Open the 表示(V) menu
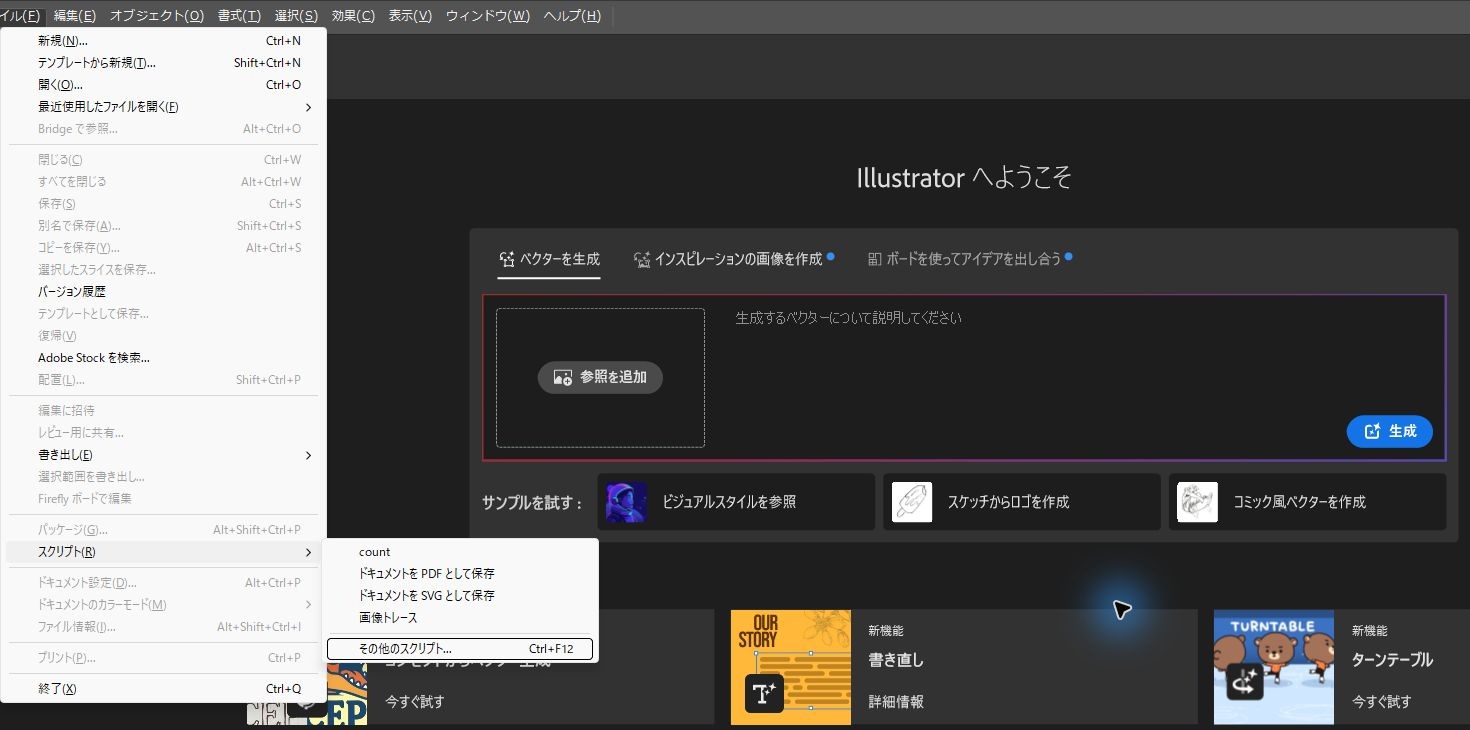This screenshot has height=730, width=1470. (x=411, y=16)
